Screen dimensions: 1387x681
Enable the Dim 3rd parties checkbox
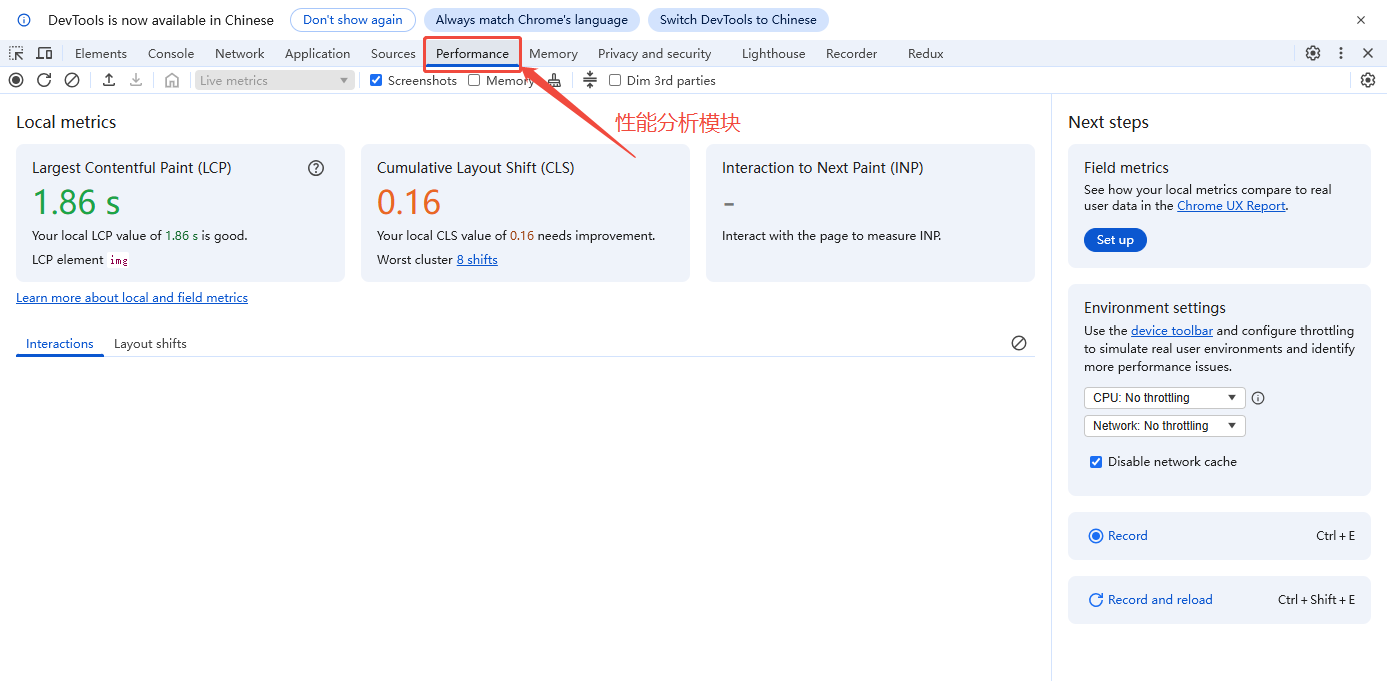[x=615, y=80]
